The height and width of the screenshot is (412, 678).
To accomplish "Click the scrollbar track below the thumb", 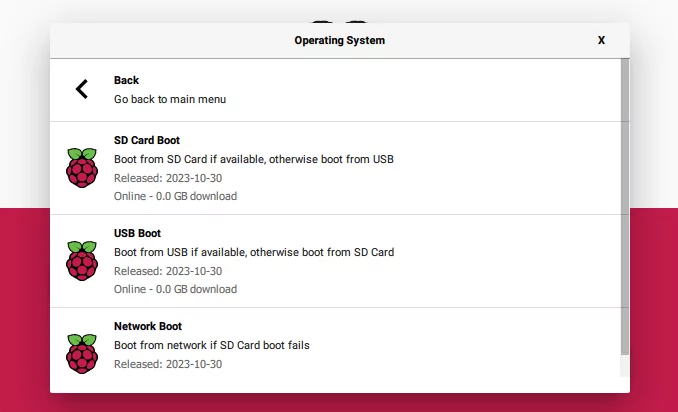I will (x=625, y=366).
